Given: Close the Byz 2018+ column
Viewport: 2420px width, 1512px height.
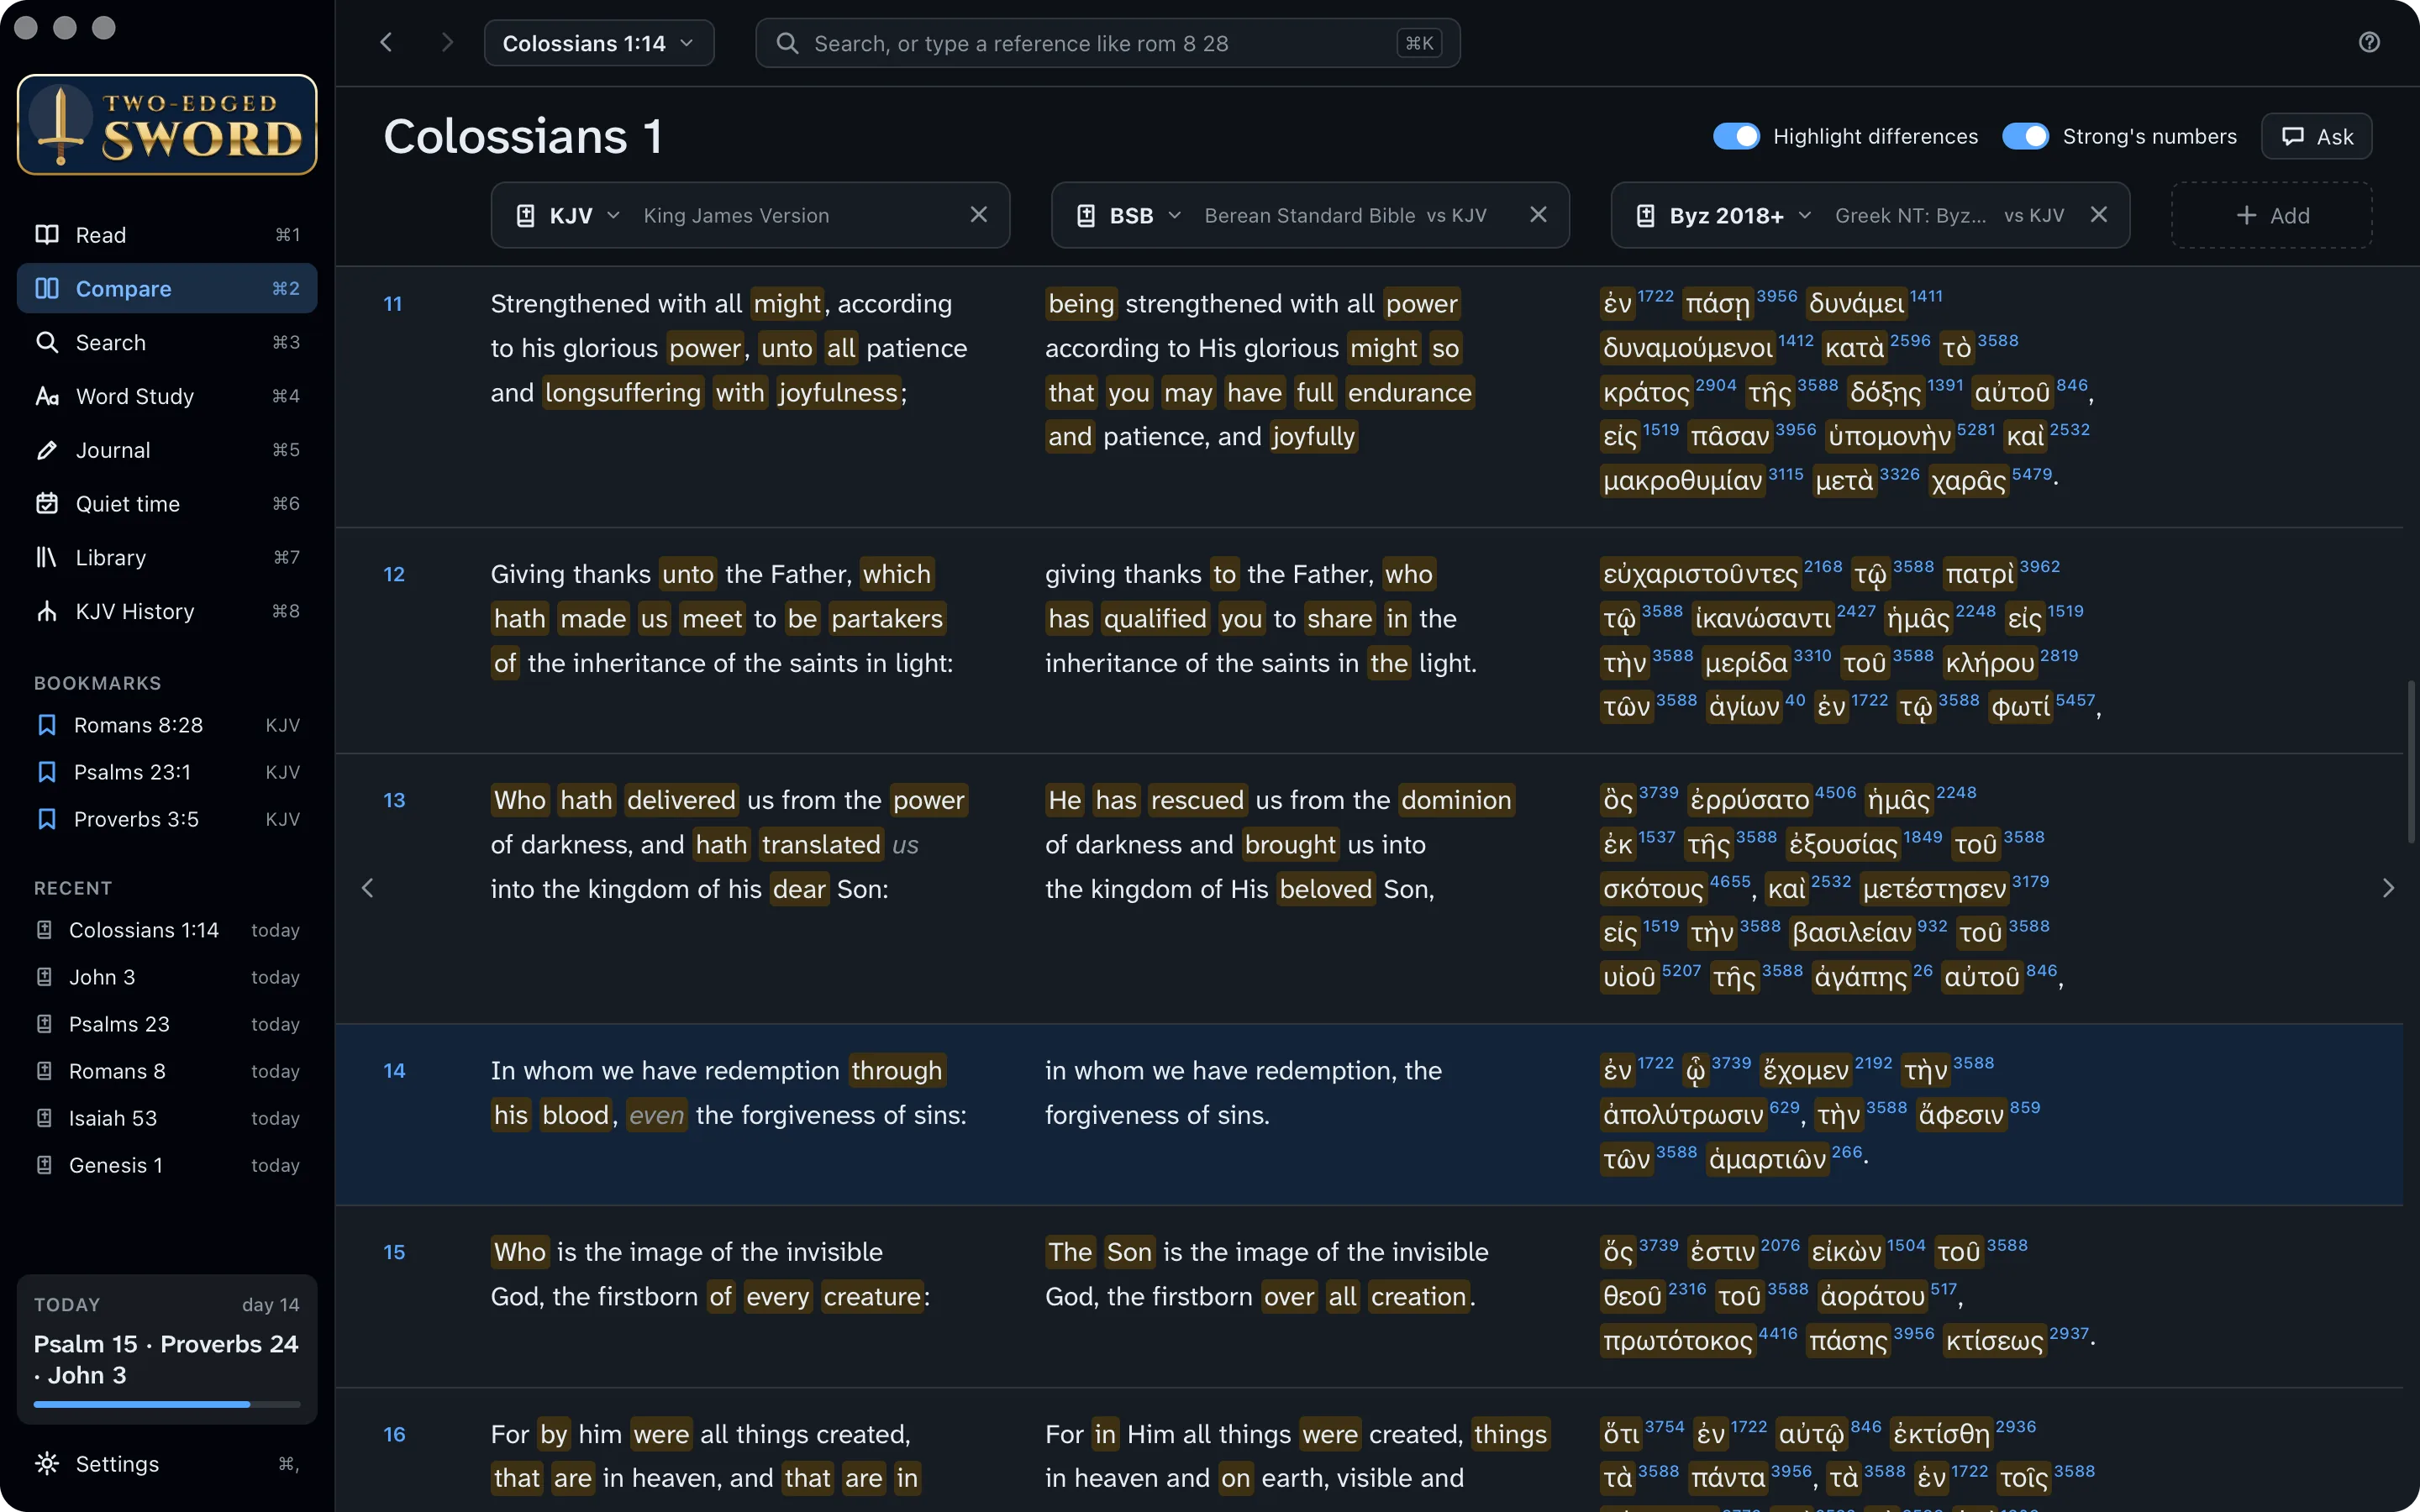Looking at the screenshot, I should click(x=2099, y=215).
